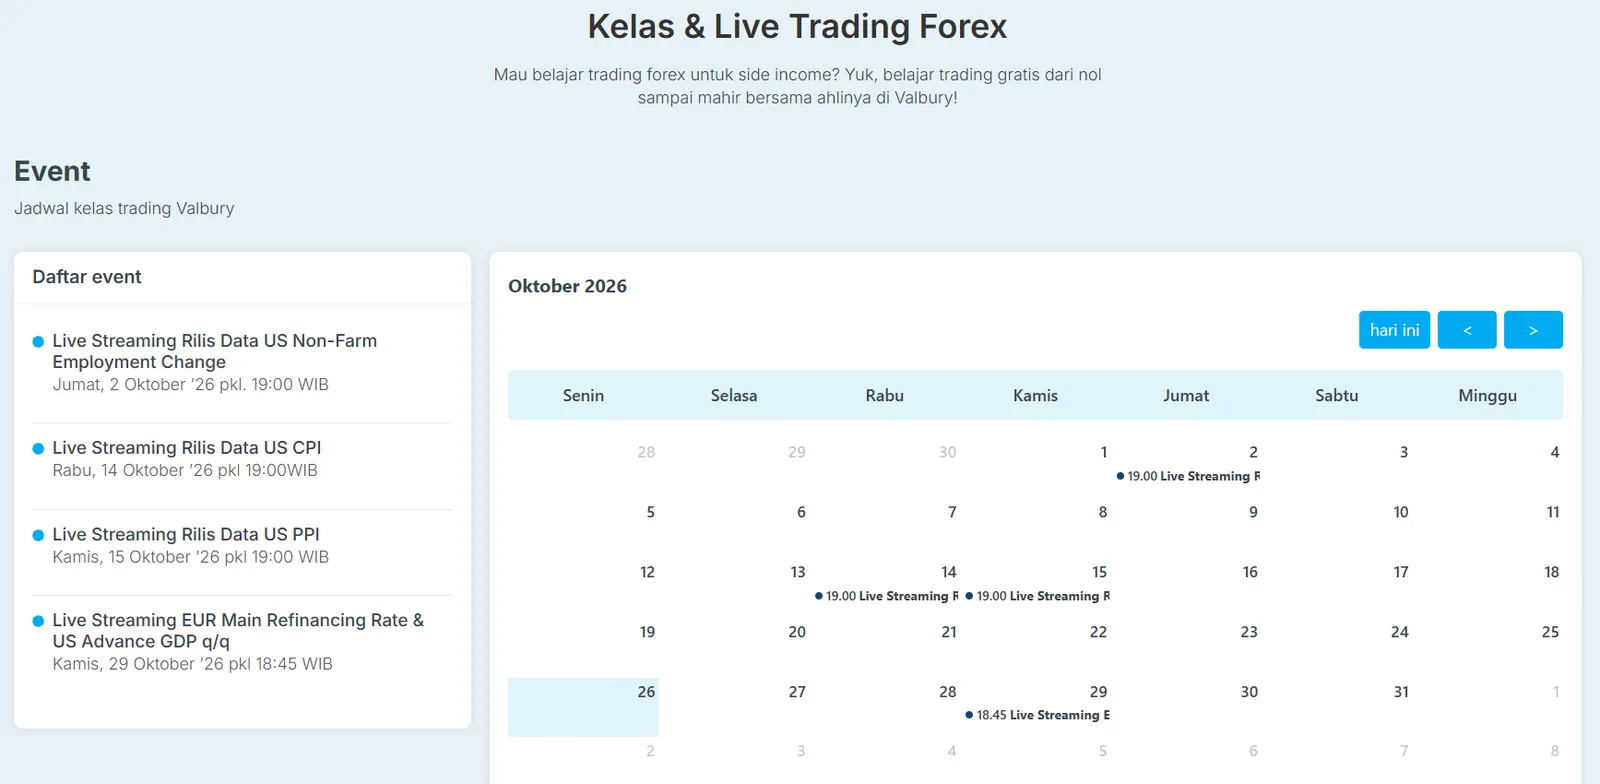The height and width of the screenshot is (784, 1600).
Task: Click the 'Sabtu' column header
Action: 1337,395
